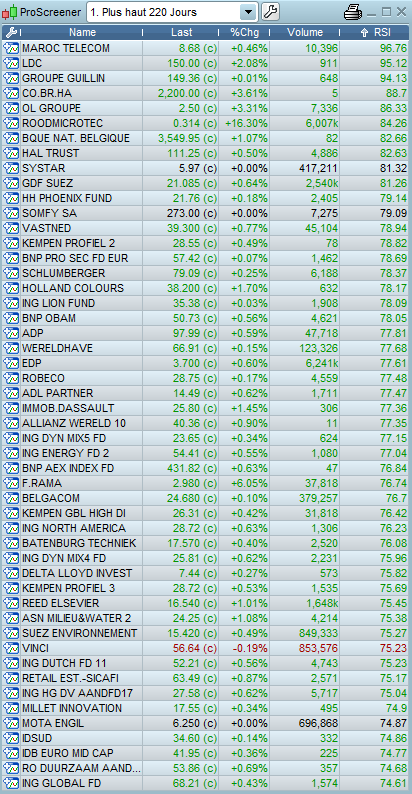Open chart icon for SYSTAR
This screenshot has width=412, height=794.
11,168
